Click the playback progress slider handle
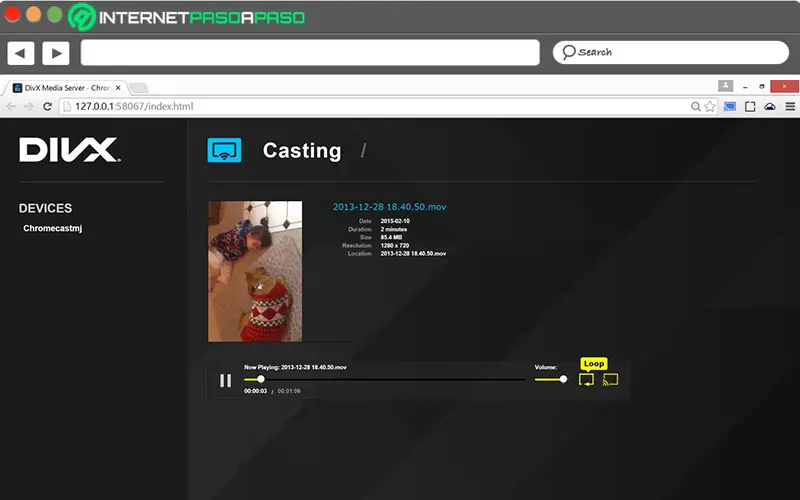 261,379
